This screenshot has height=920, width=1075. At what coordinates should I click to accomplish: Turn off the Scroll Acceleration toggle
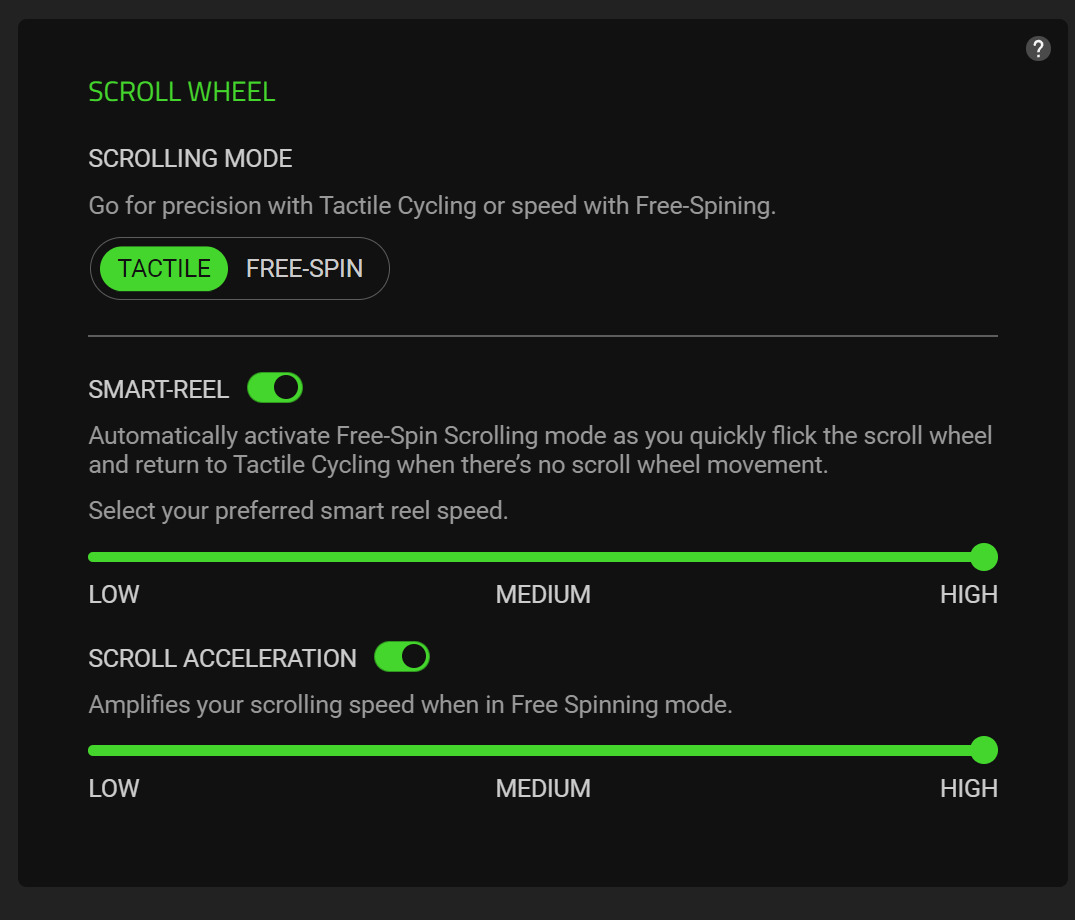pos(402,657)
